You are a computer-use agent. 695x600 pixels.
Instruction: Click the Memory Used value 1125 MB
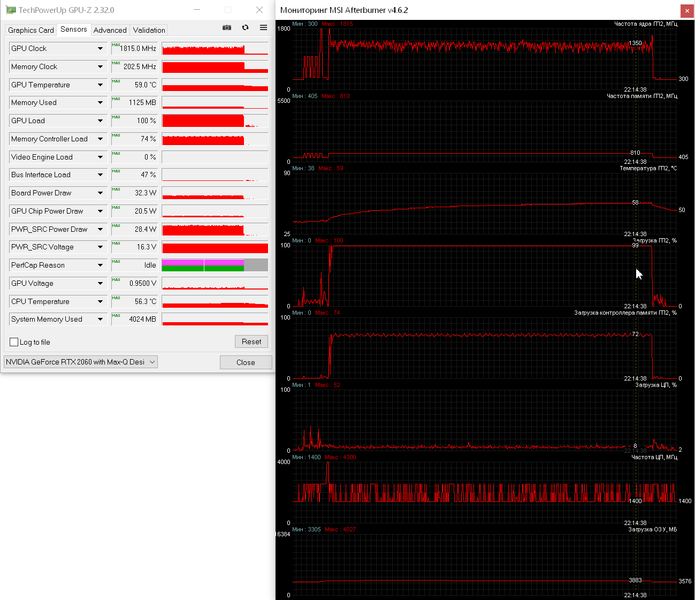pyautogui.click(x=135, y=102)
